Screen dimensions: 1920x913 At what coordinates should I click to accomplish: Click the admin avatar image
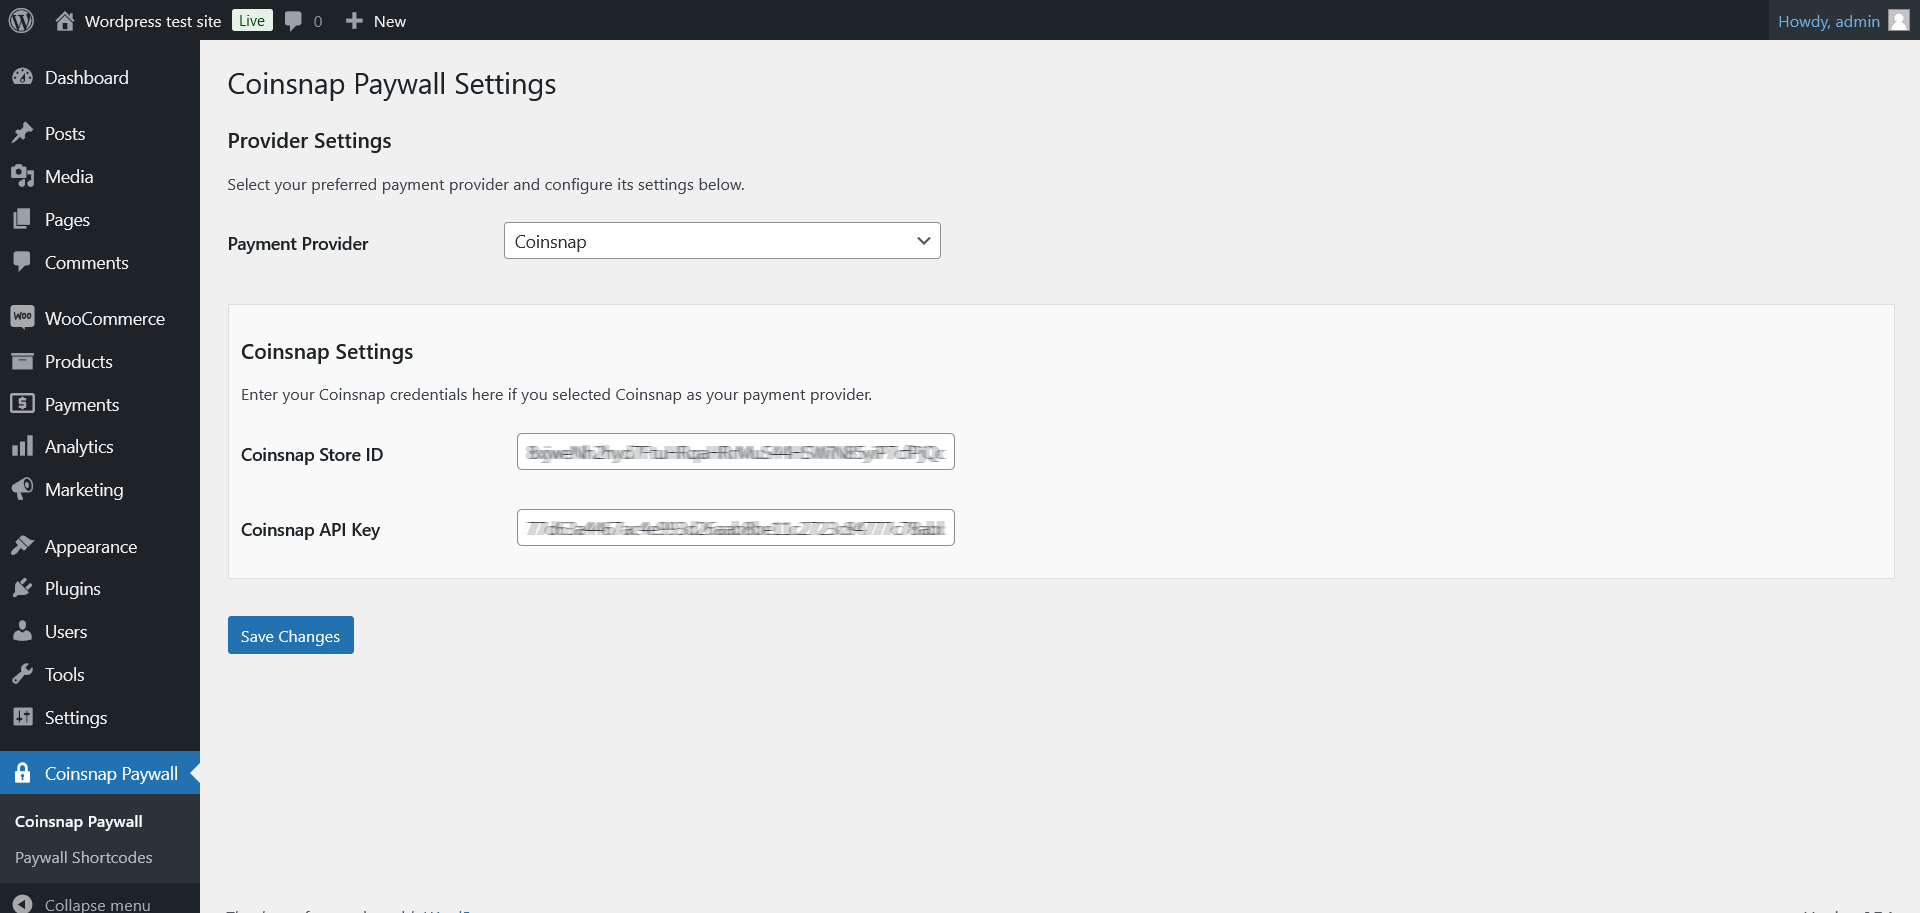tap(1898, 20)
